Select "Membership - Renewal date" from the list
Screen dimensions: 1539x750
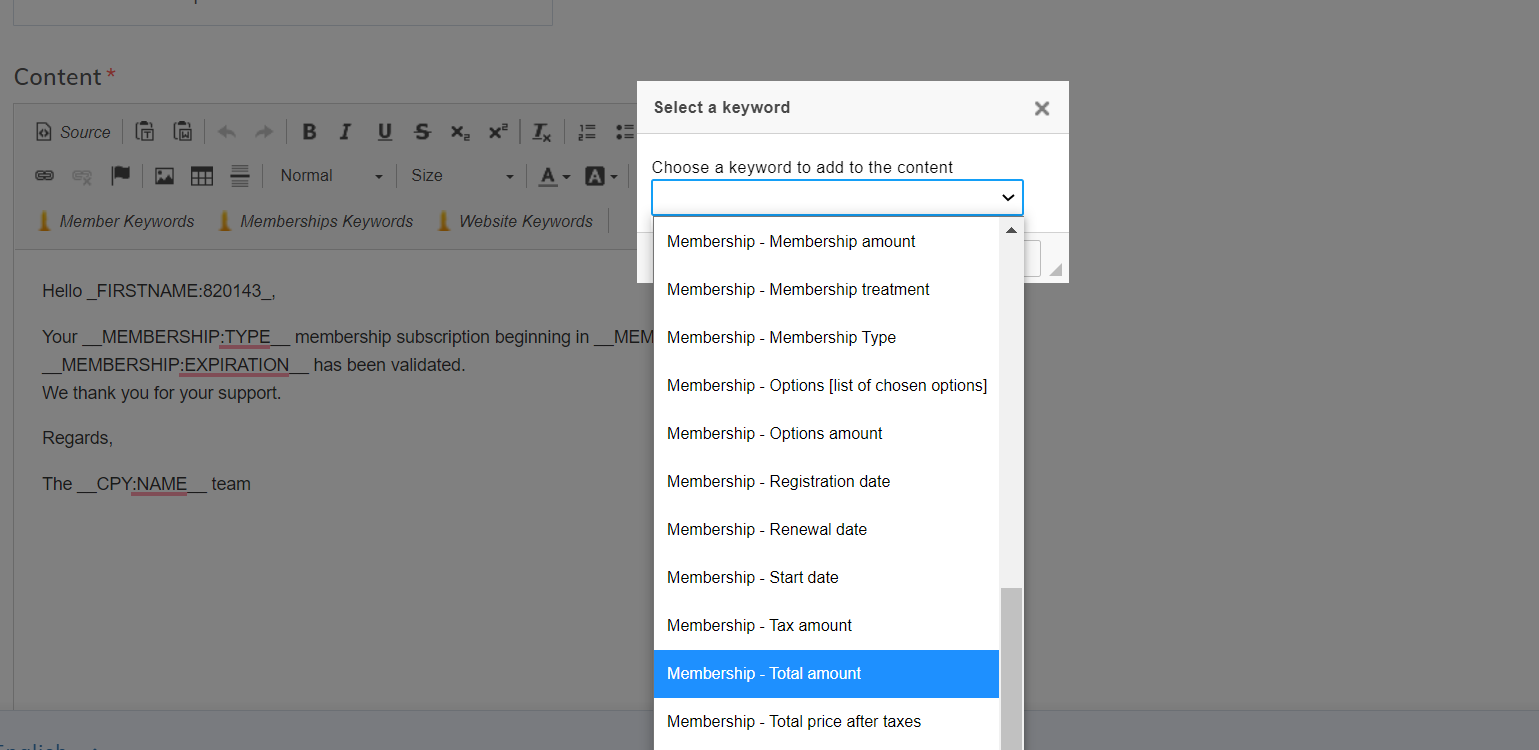pyautogui.click(x=767, y=530)
